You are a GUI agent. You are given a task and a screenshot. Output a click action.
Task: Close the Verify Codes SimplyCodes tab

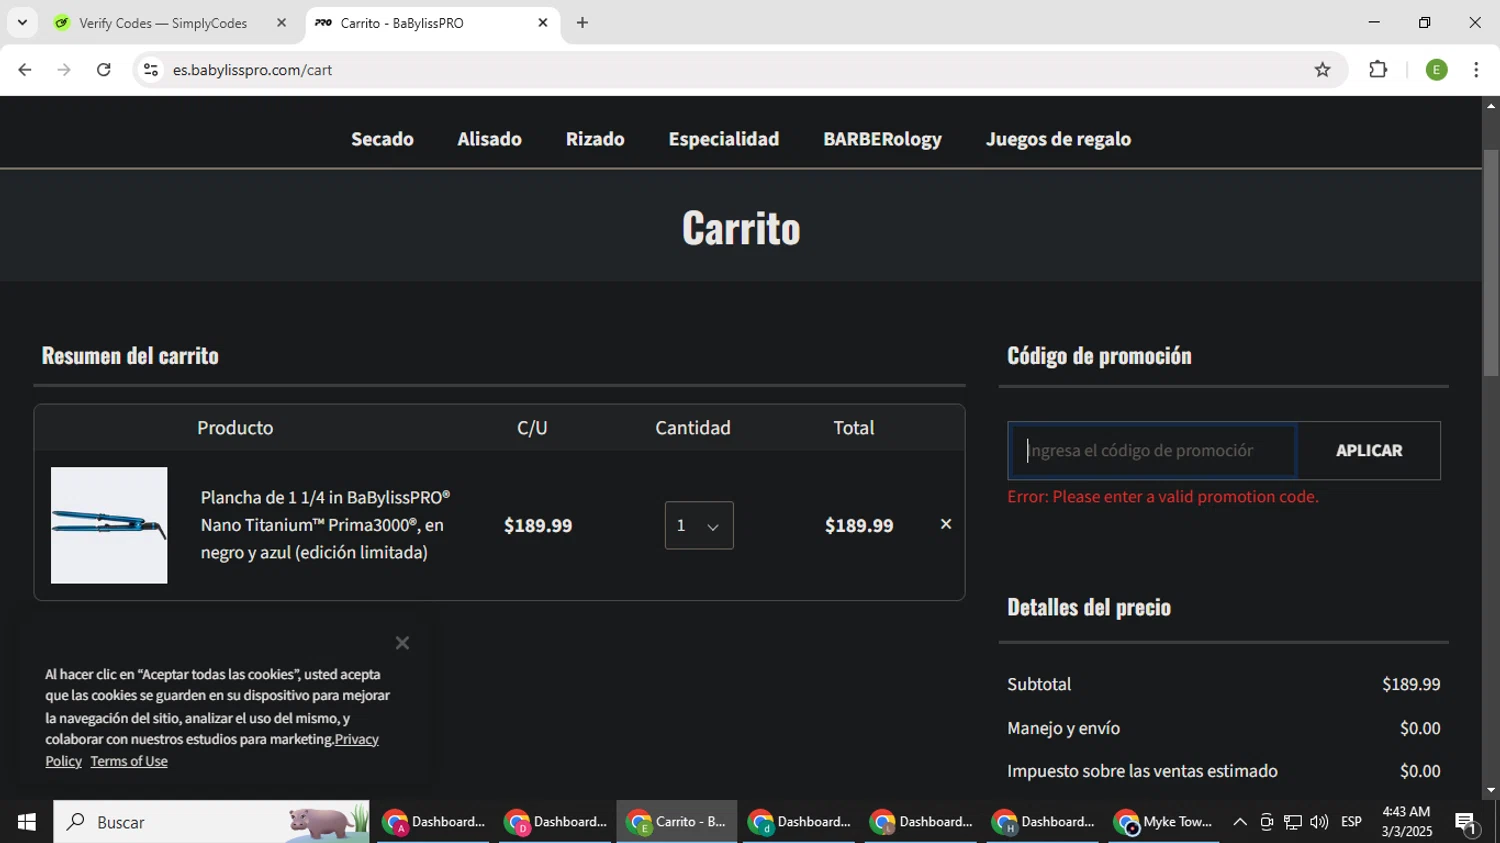[281, 22]
